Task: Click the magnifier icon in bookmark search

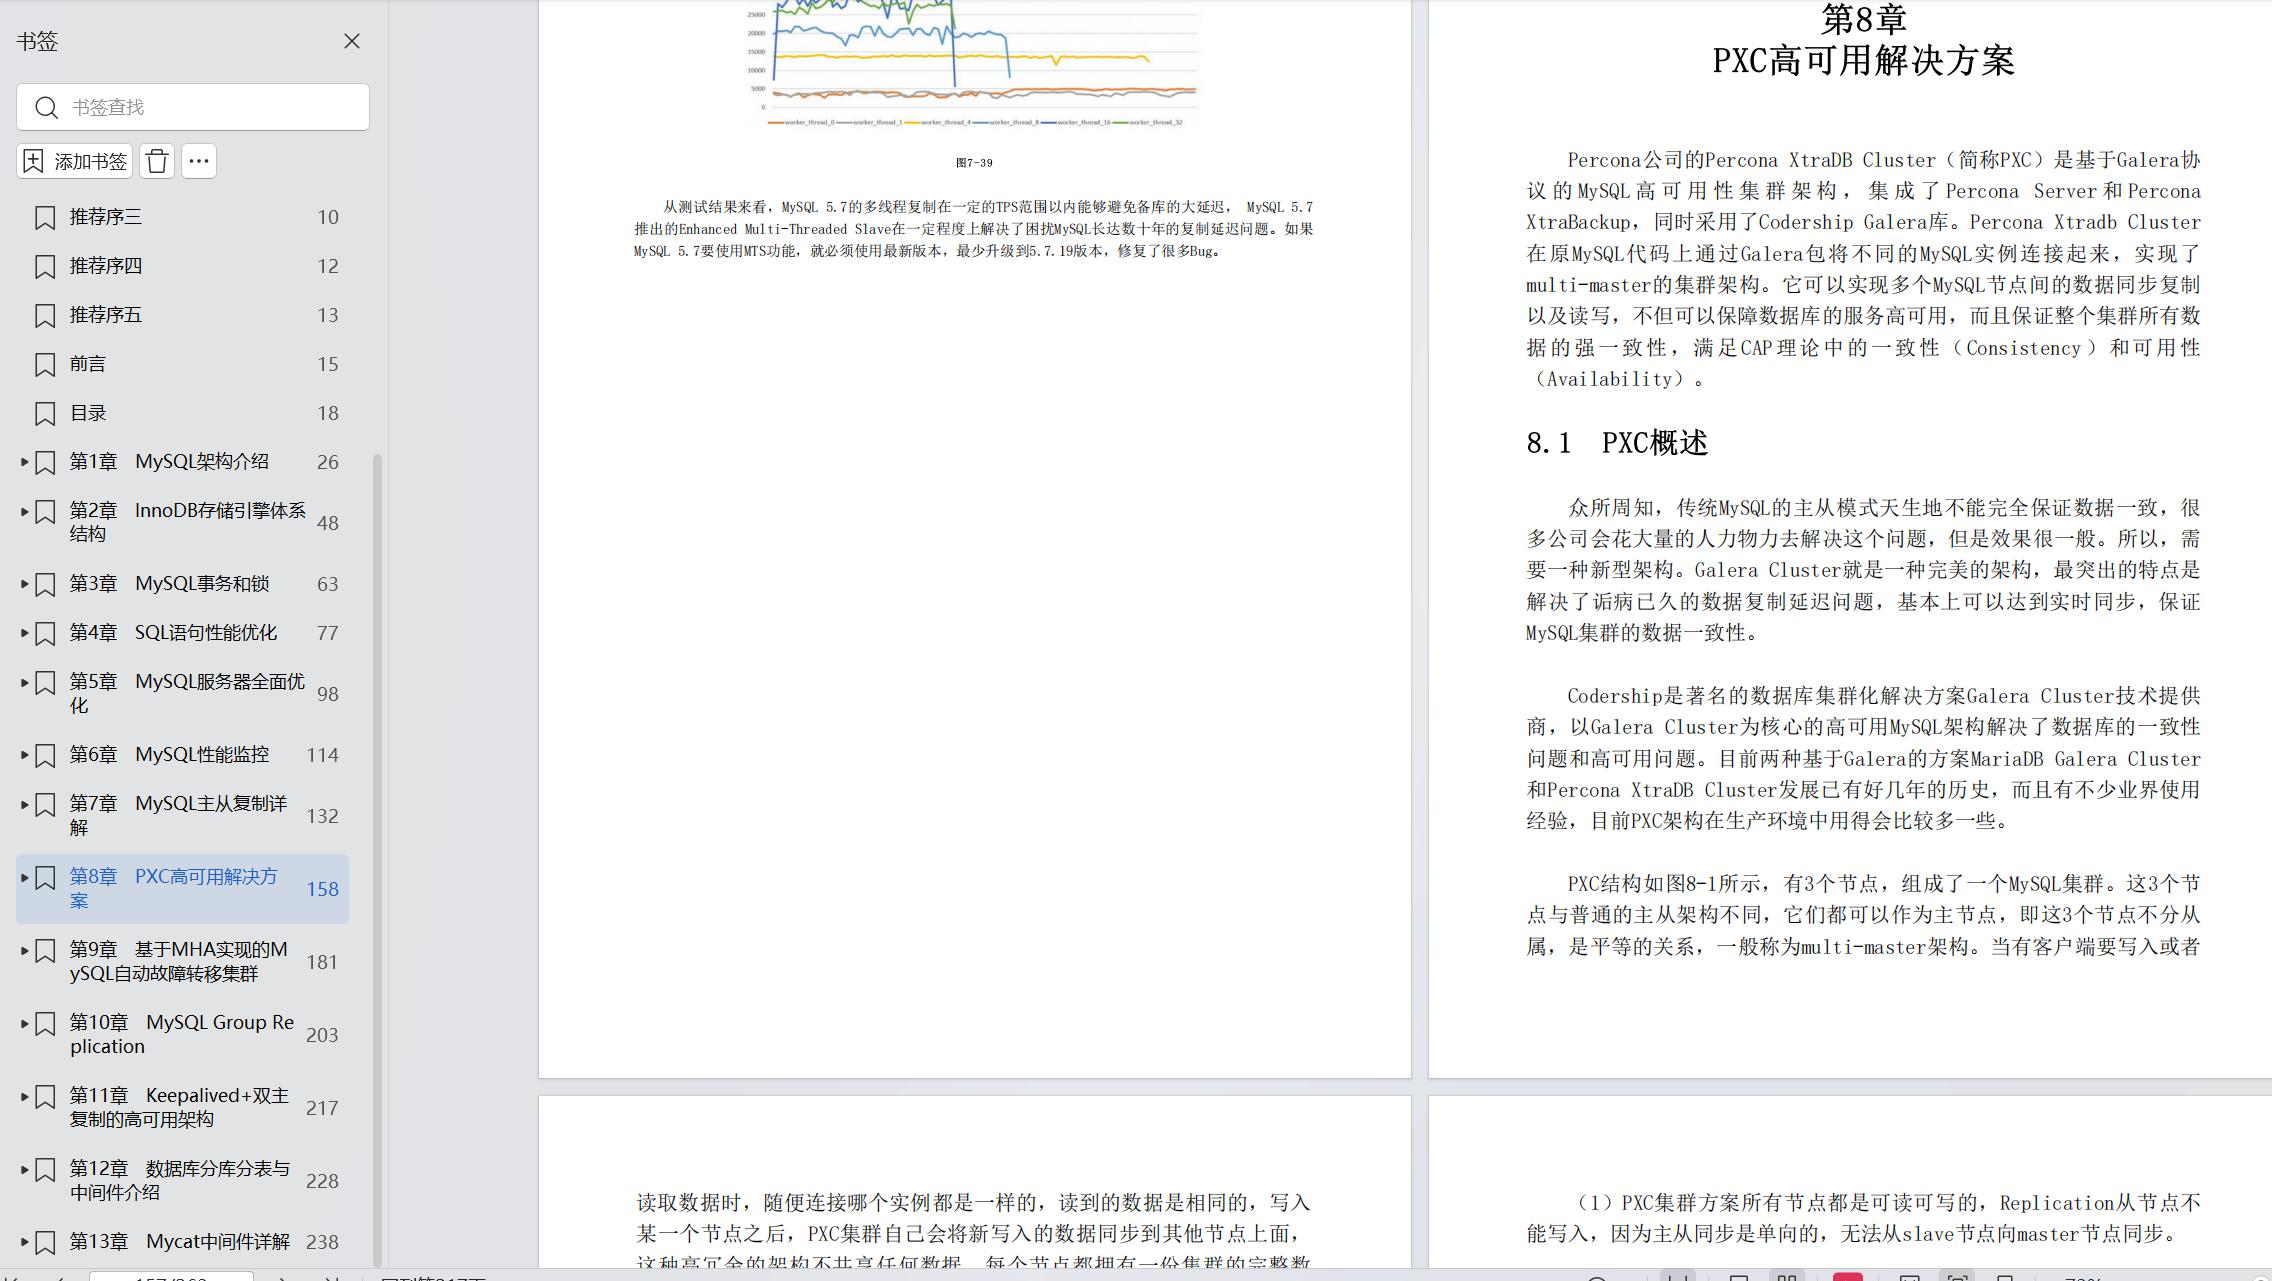Action: pyautogui.click(x=46, y=107)
